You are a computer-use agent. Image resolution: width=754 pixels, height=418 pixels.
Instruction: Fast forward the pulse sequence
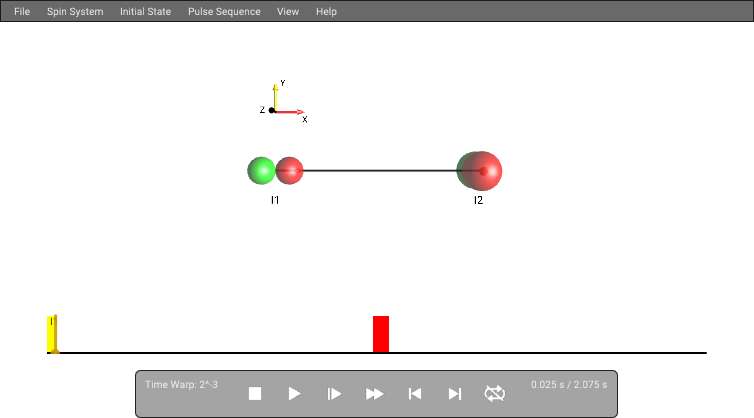pyautogui.click(x=374, y=394)
